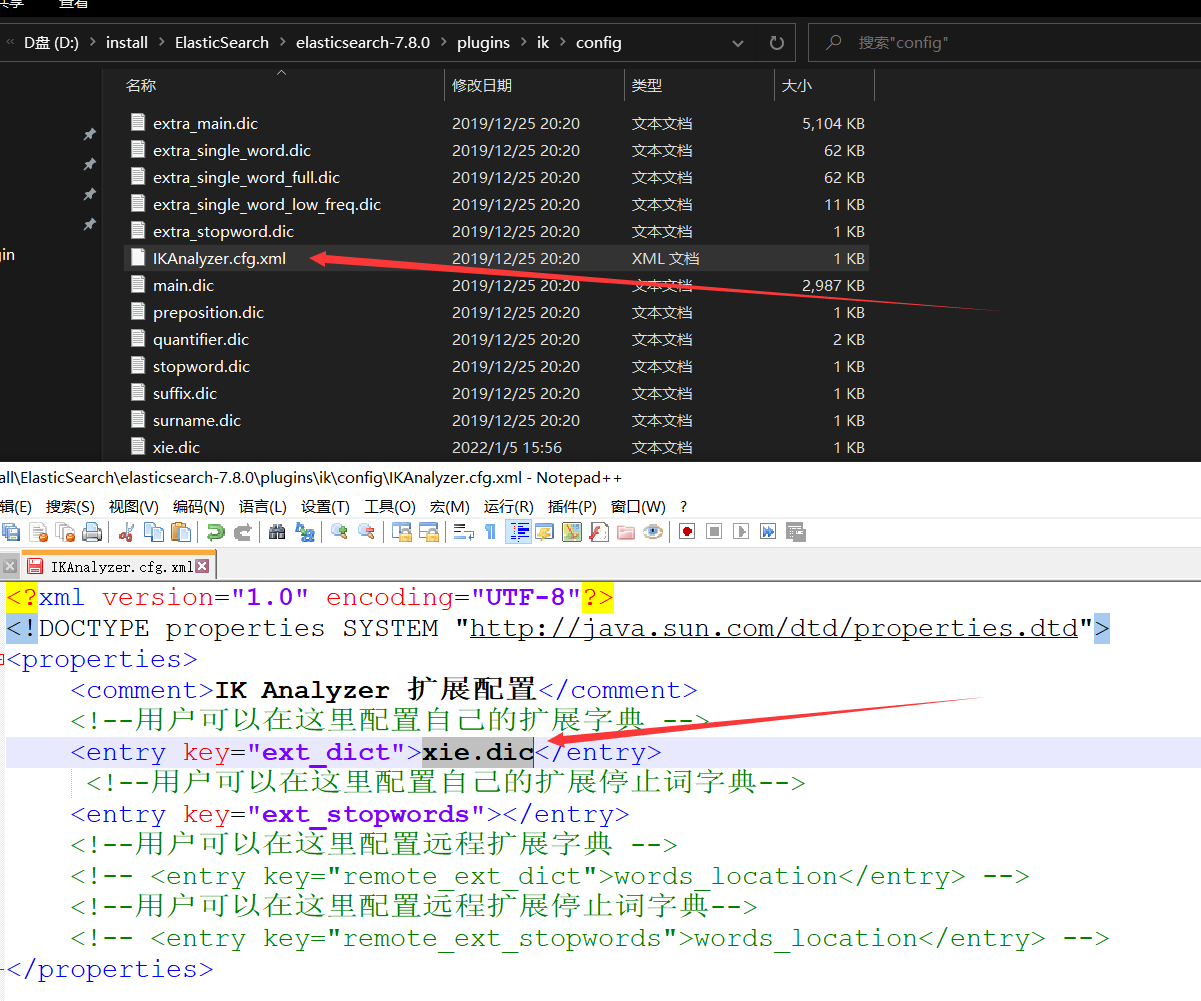Click the Copy toolbar icon
Viewport: 1201px width, 1001px height.
tap(153, 532)
